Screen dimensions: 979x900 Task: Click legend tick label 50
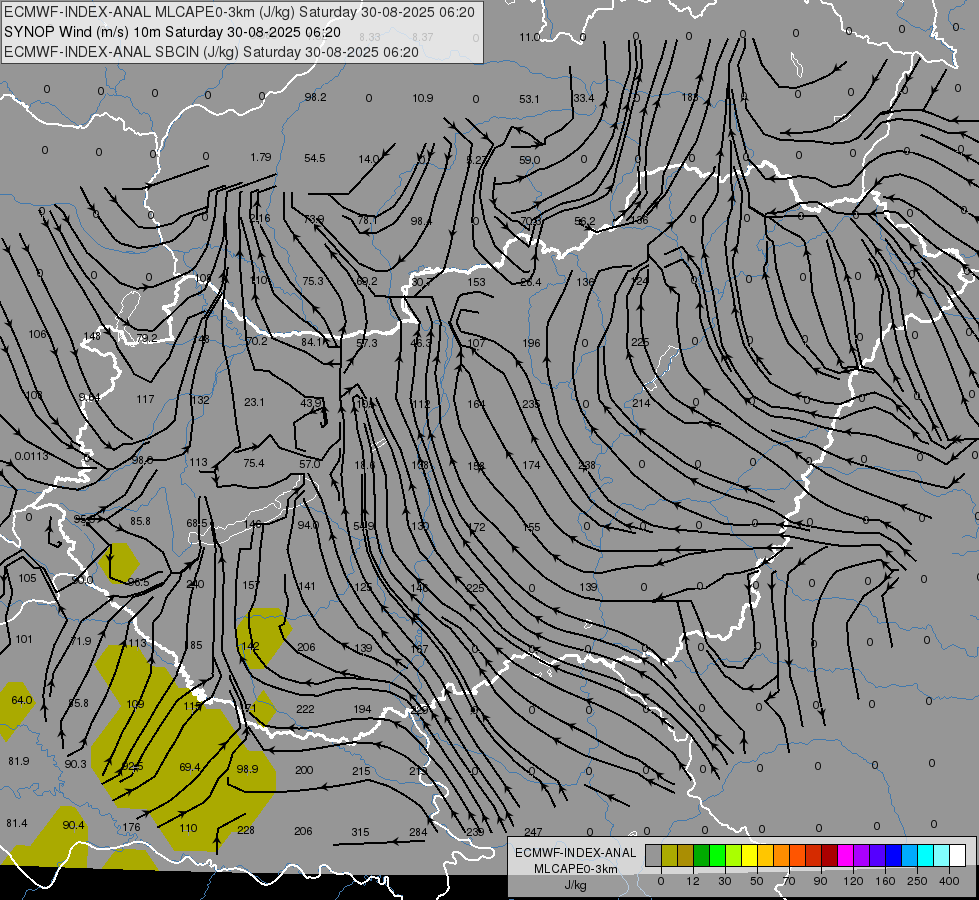757,881
